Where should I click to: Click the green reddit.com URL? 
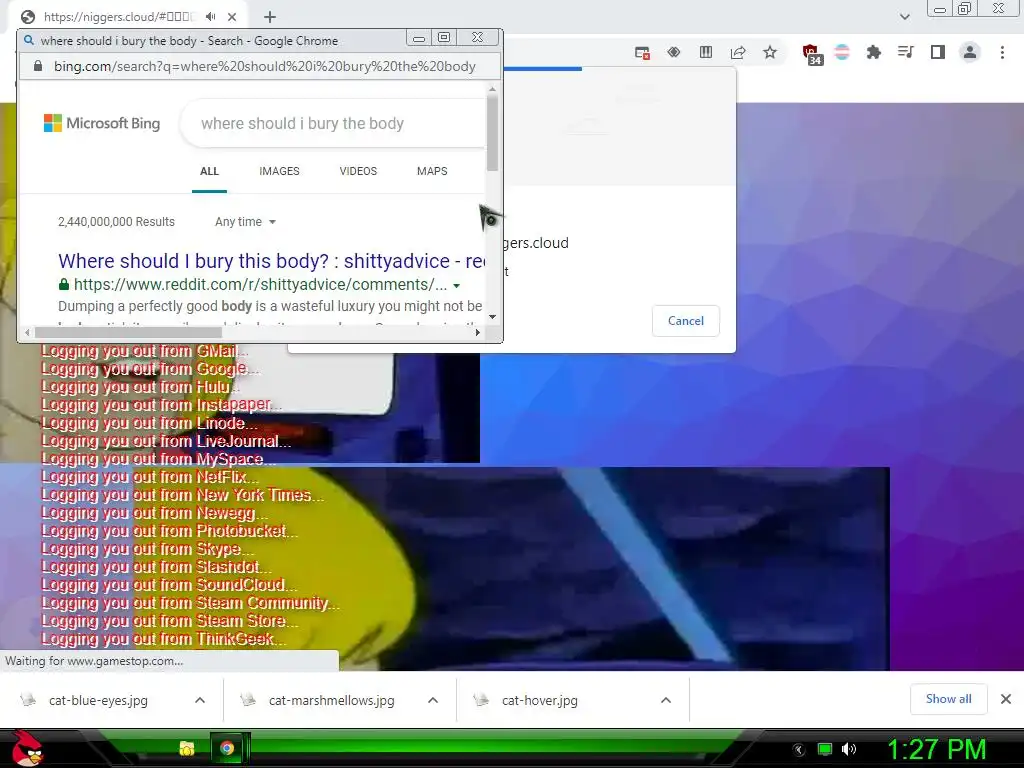(x=261, y=285)
